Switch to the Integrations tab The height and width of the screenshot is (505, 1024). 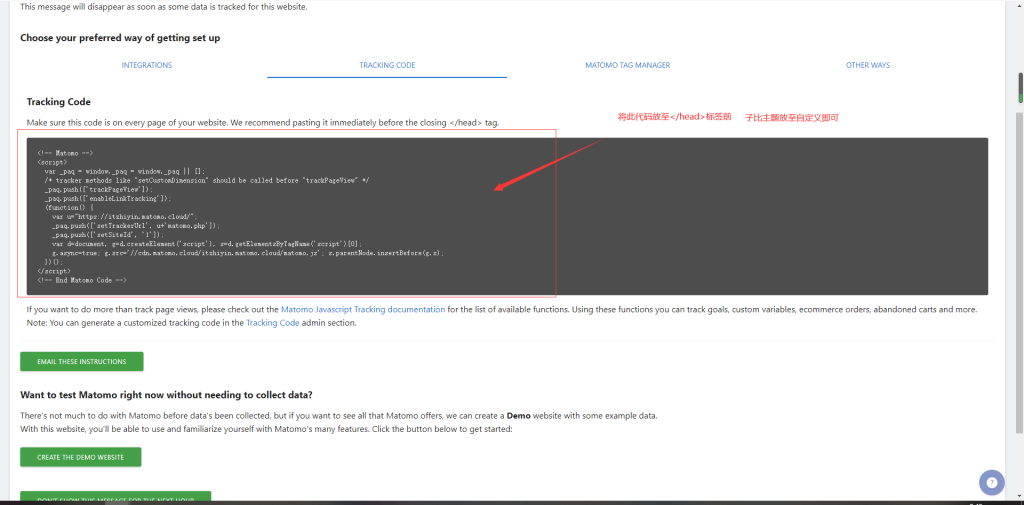click(147, 65)
